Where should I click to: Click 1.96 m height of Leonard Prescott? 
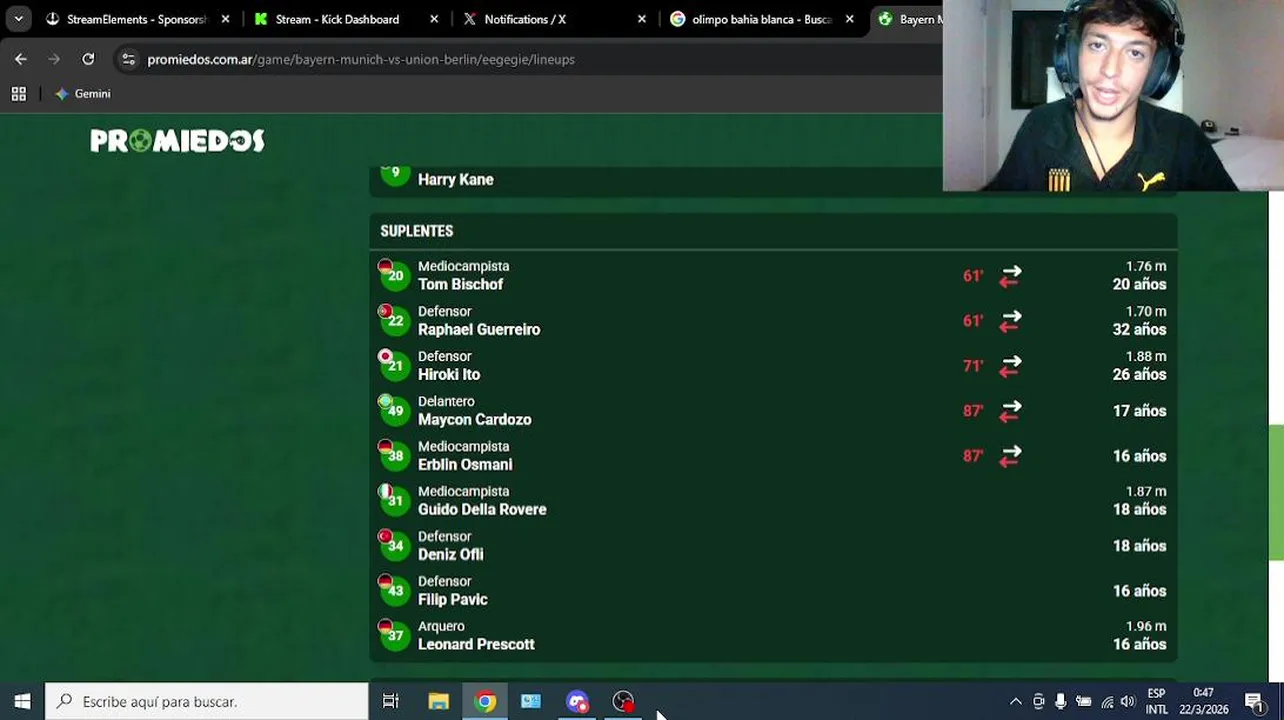[x=1146, y=626]
